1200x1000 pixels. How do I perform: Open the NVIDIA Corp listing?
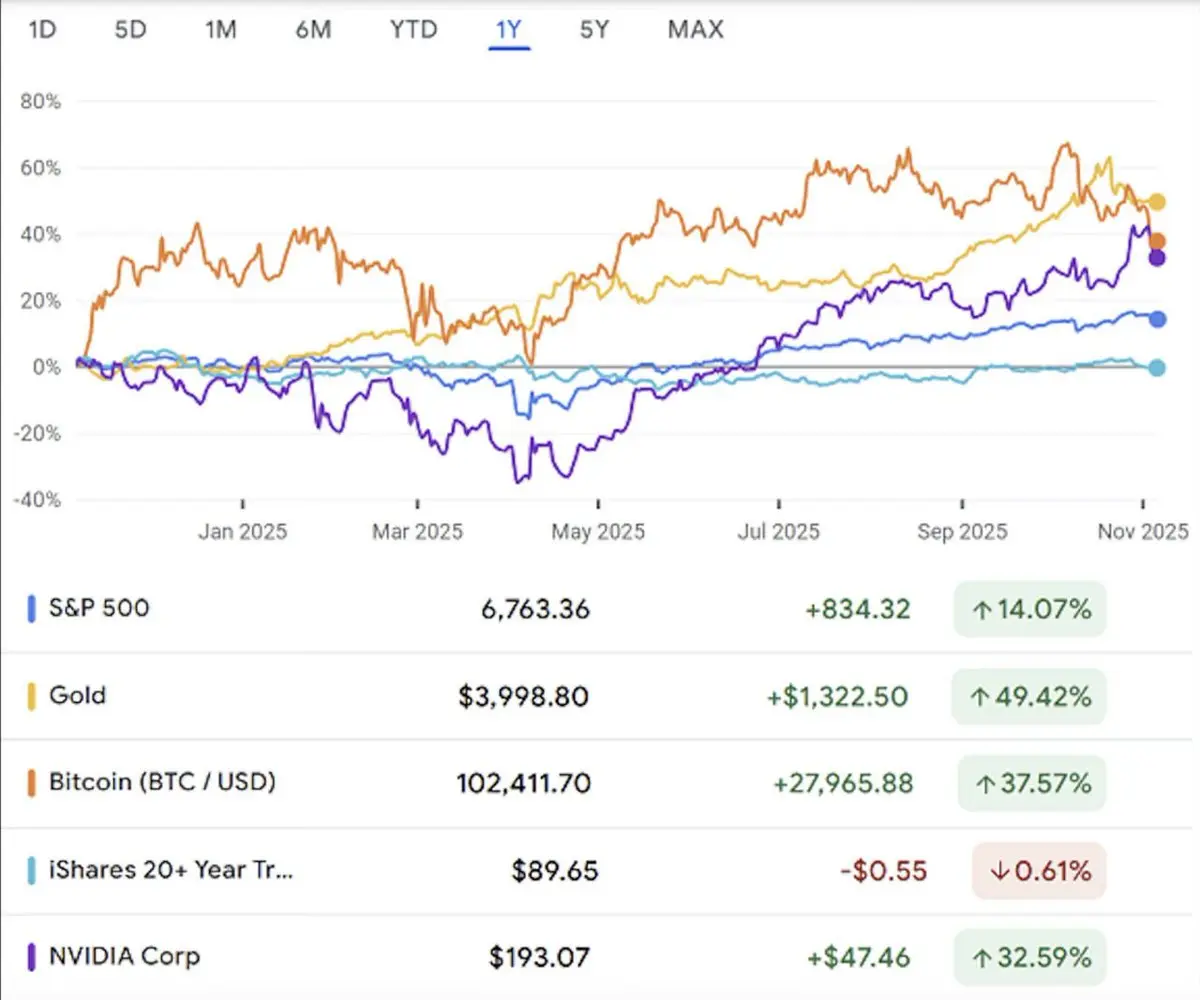pyautogui.click(x=124, y=955)
